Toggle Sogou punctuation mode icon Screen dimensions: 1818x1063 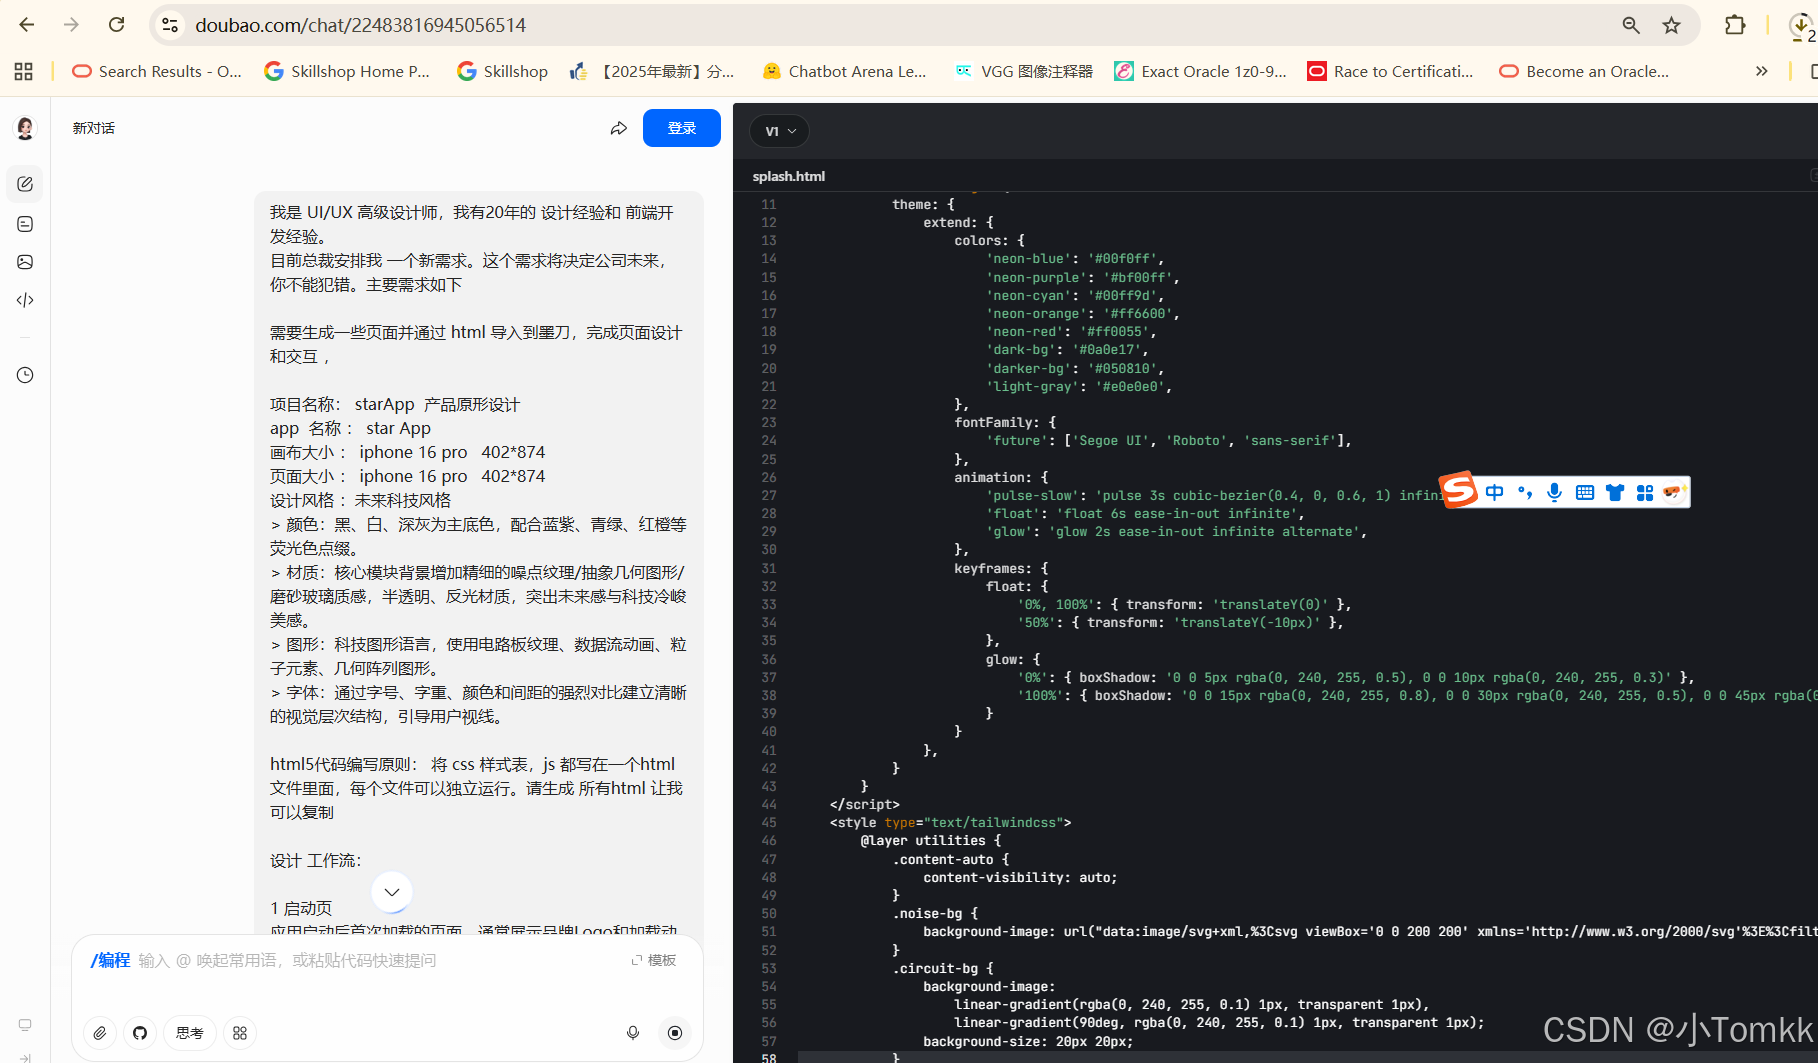[x=1525, y=492]
